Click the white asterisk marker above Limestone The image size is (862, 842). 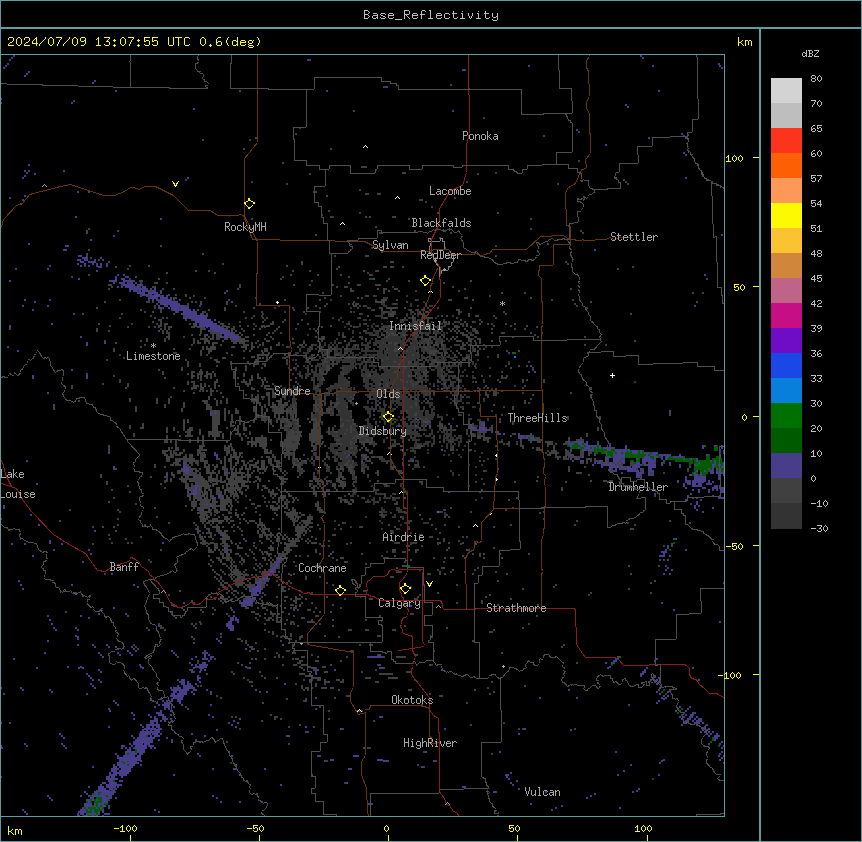[x=153, y=346]
